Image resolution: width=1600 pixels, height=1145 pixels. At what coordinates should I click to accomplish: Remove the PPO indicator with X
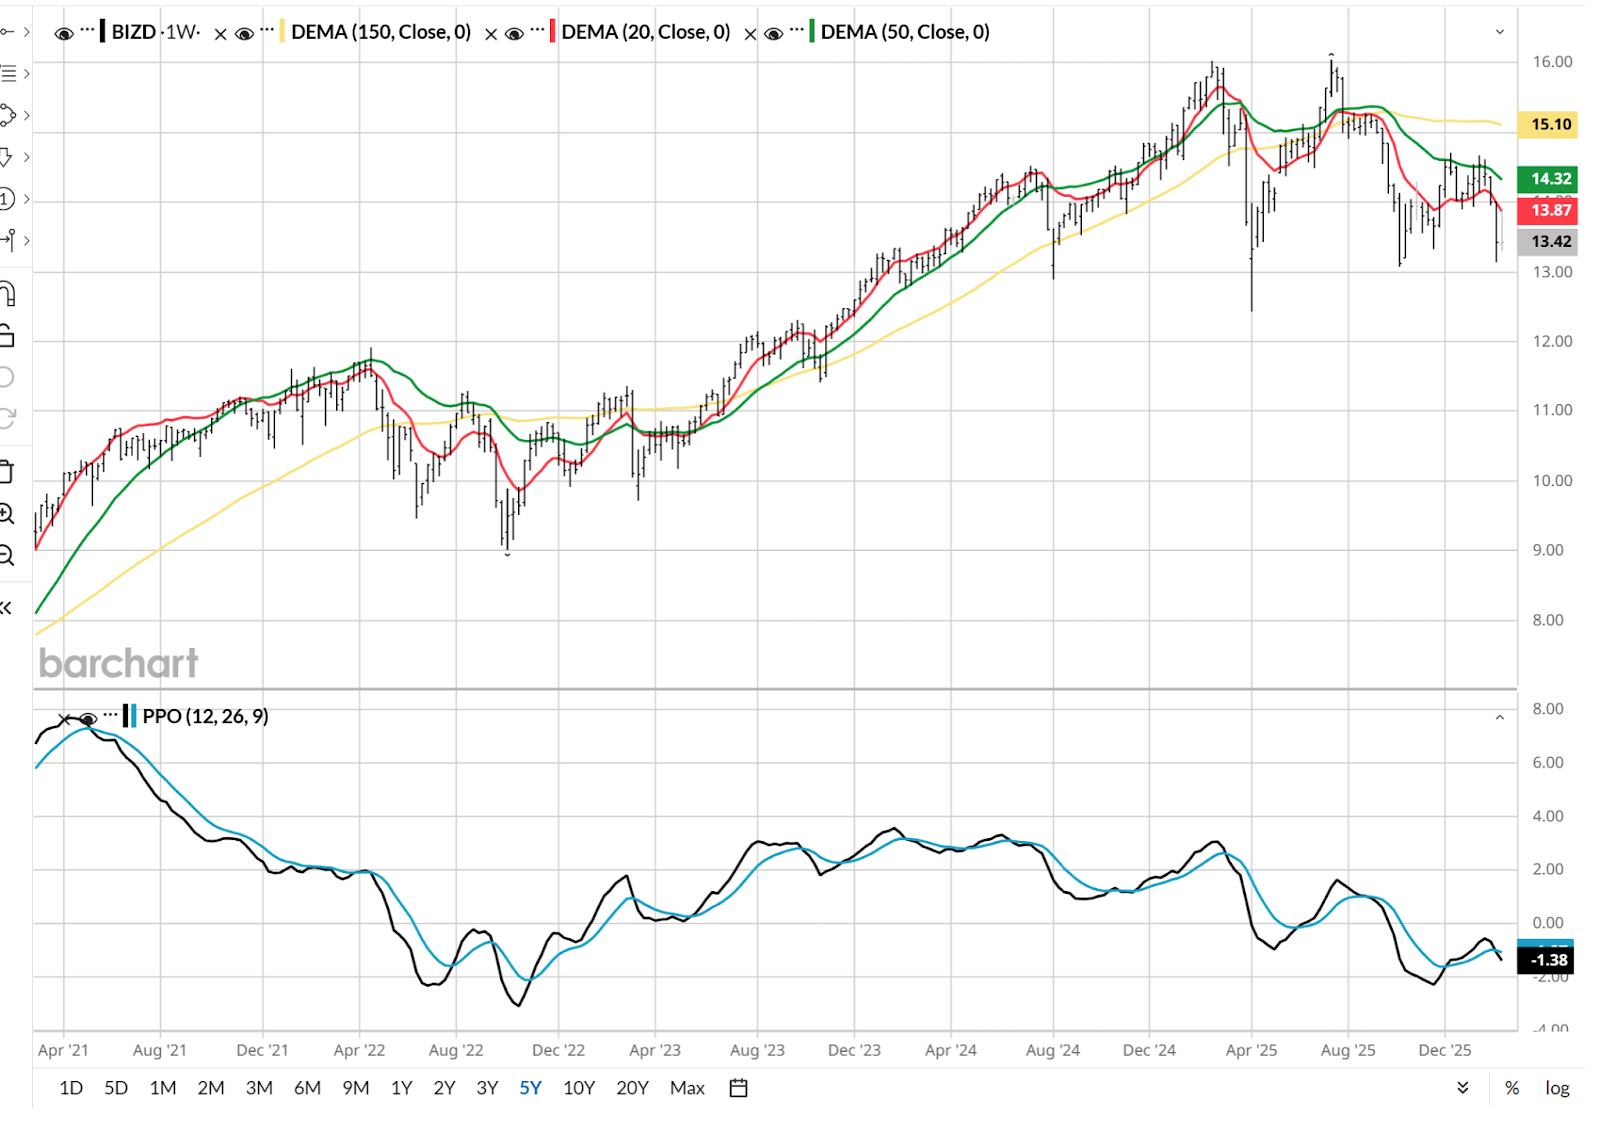coord(64,719)
